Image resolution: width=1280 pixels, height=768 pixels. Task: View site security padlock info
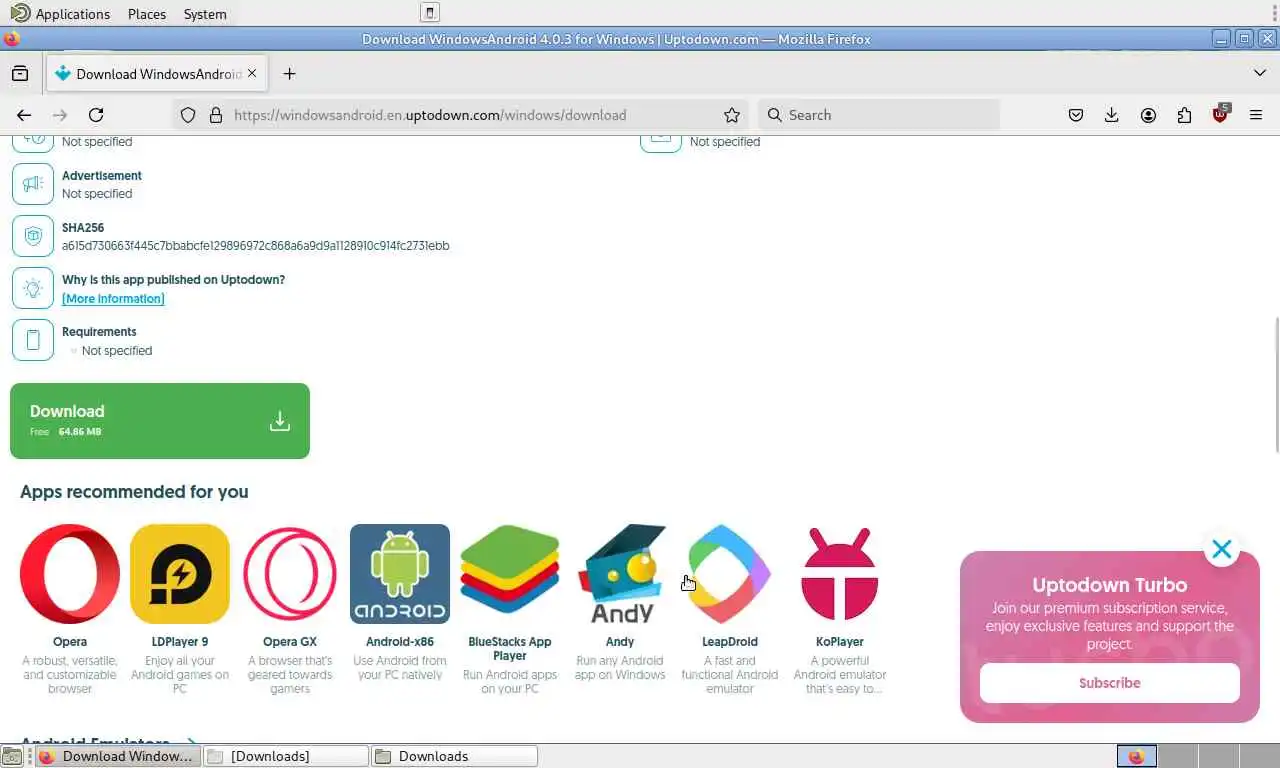tap(215, 115)
